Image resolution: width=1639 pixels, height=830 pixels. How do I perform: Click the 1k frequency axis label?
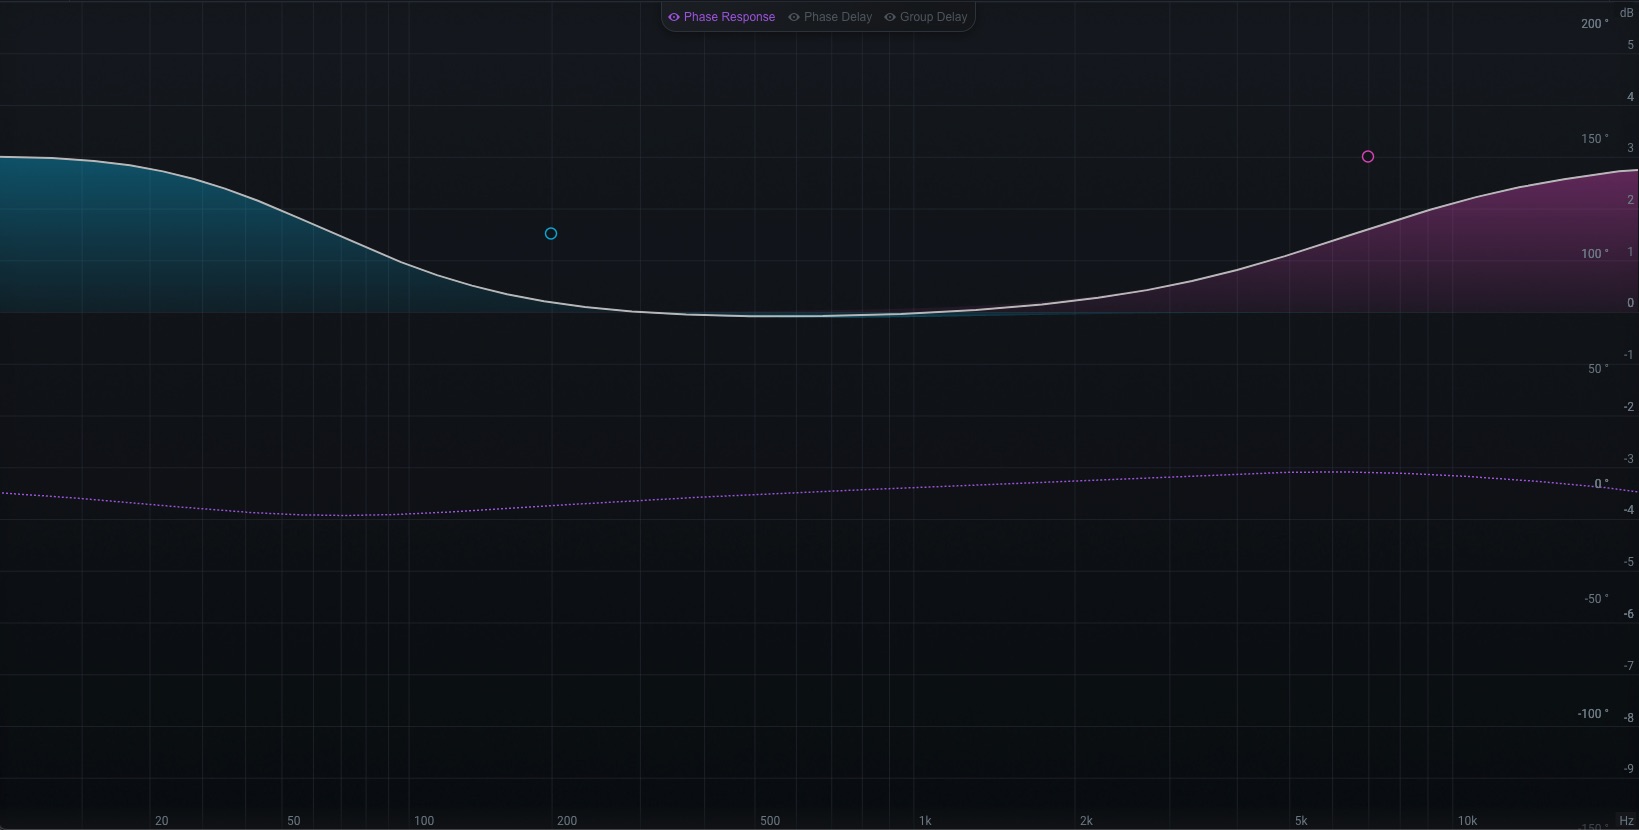[x=925, y=821]
